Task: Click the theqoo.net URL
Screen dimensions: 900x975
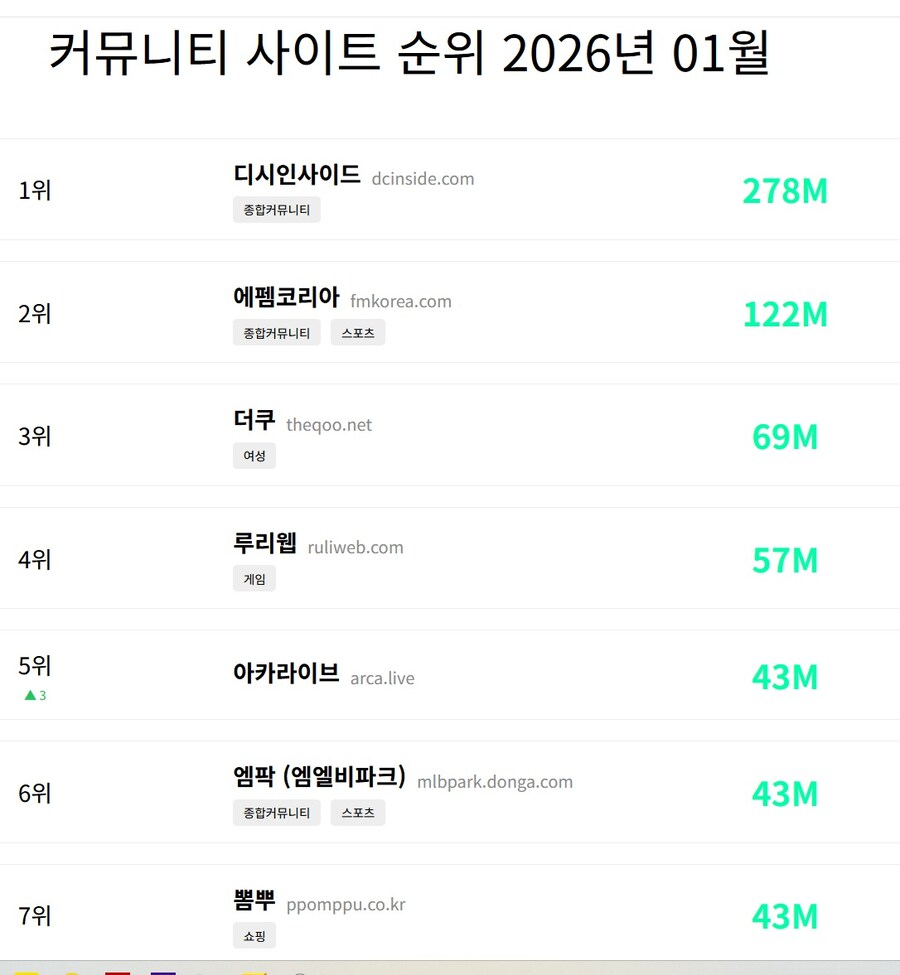Action: [x=328, y=425]
